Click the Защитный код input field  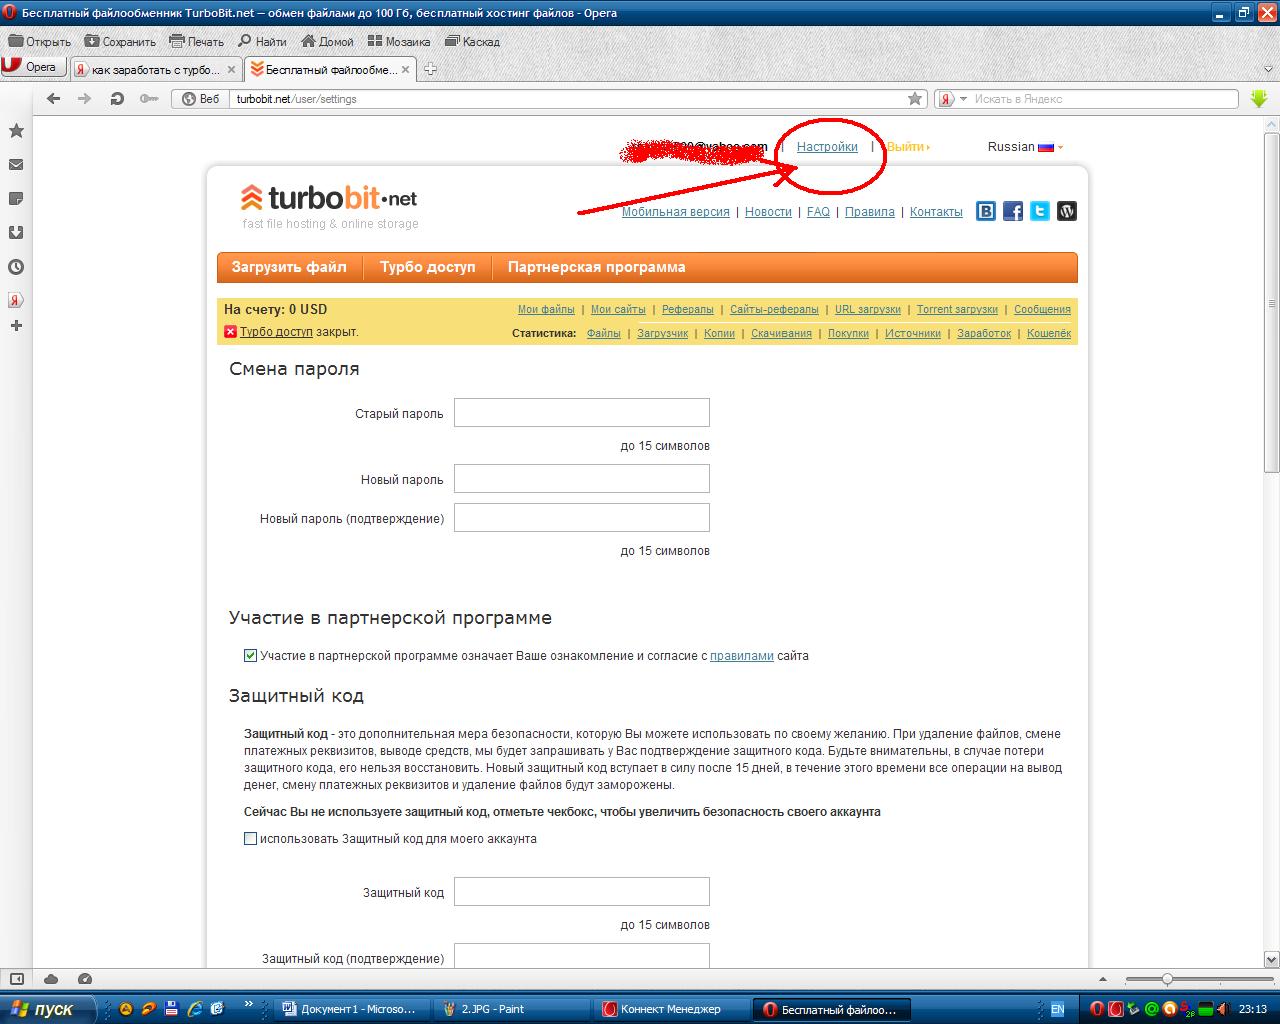pos(582,891)
